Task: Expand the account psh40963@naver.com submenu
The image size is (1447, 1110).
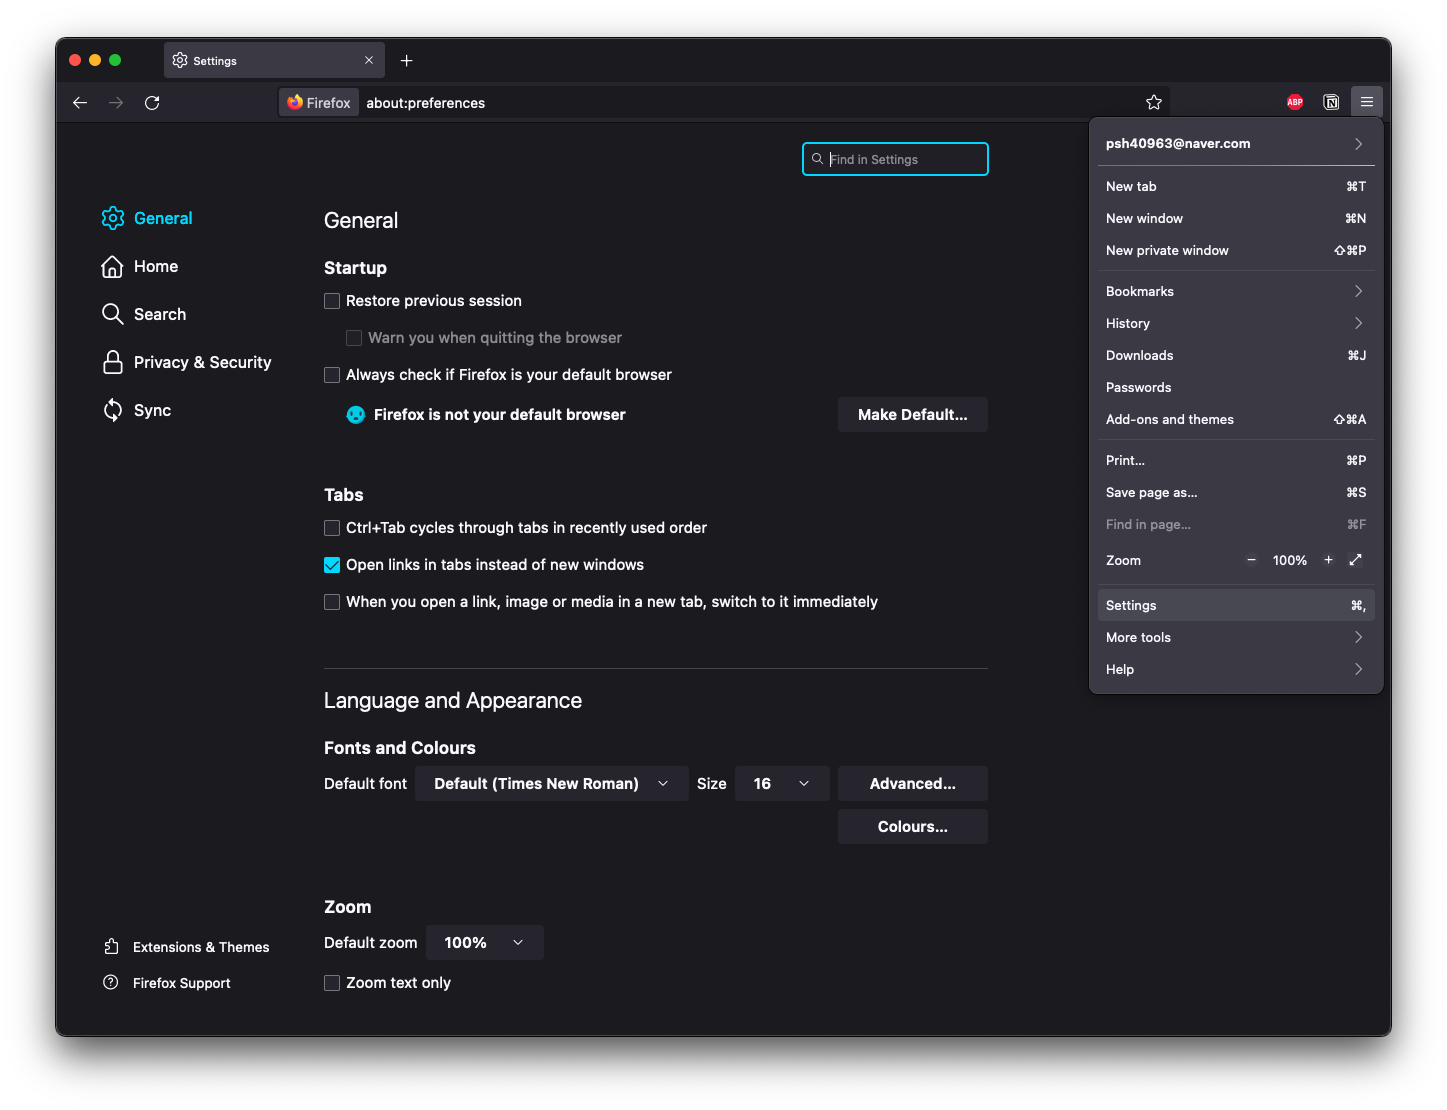Action: (x=1236, y=143)
